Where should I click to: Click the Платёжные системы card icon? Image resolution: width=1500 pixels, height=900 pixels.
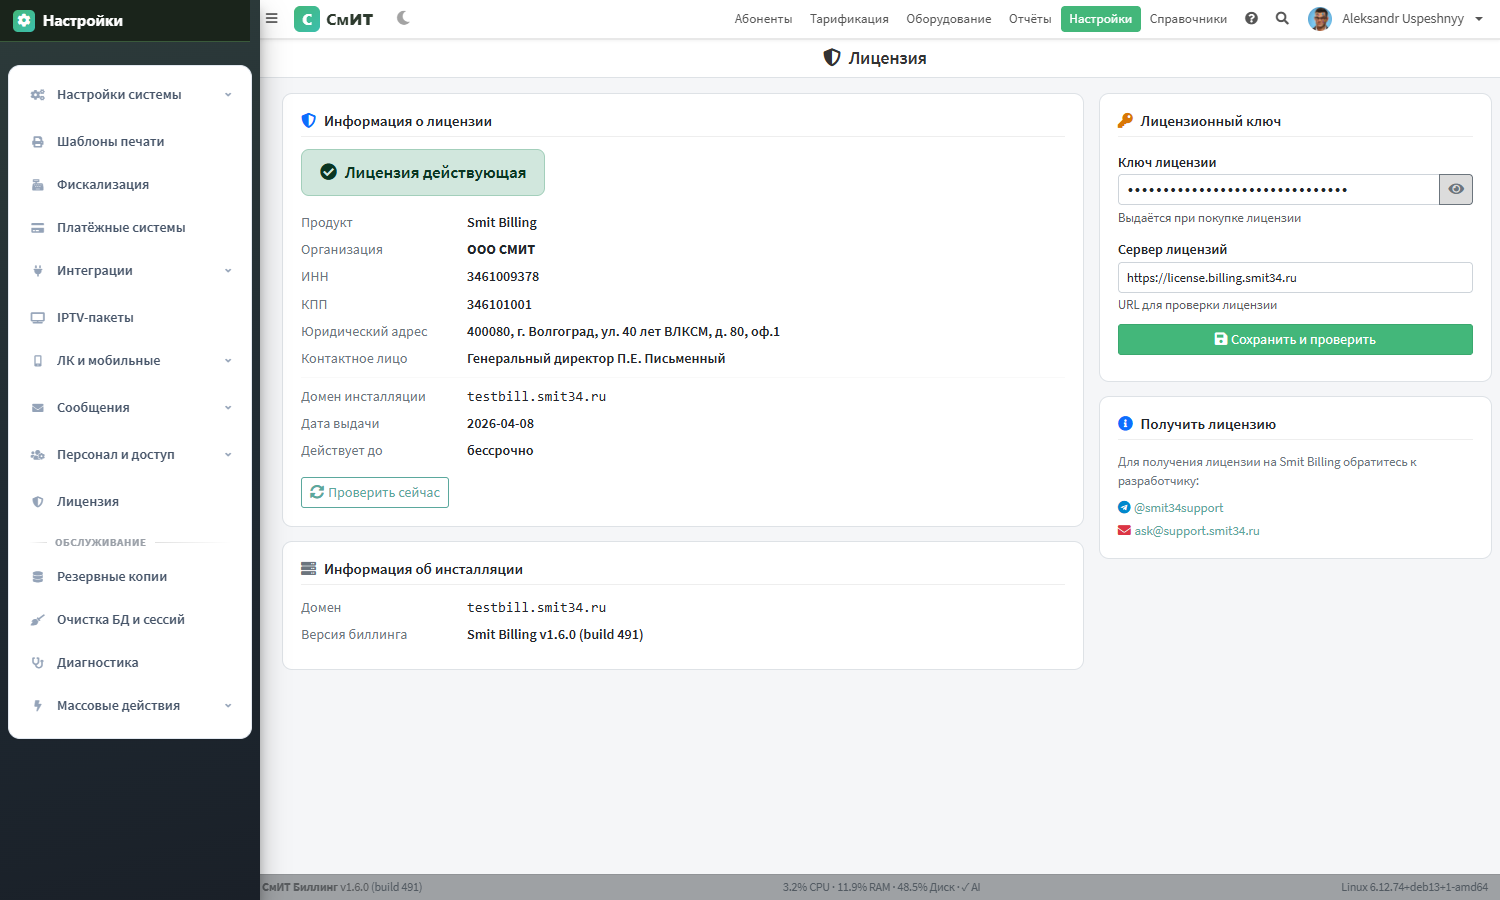pos(38,228)
